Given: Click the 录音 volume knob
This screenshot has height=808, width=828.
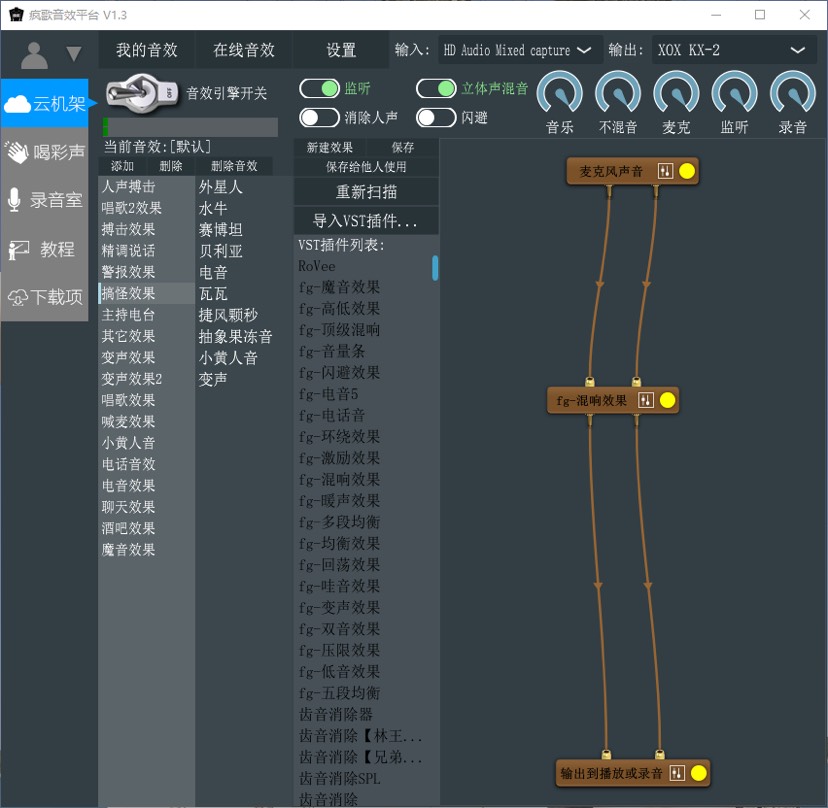Looking at the screenshot, I should click(793, 93).
